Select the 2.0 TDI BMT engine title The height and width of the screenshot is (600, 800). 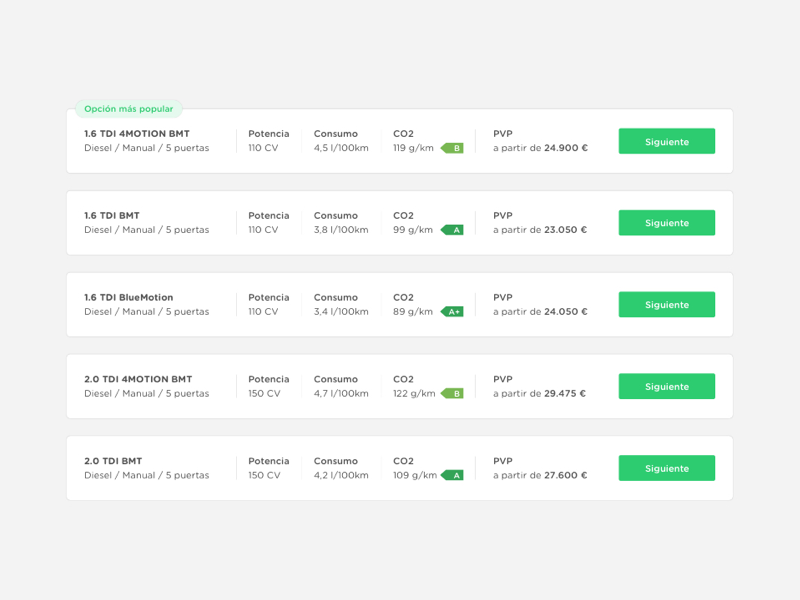tap(113, 461)
